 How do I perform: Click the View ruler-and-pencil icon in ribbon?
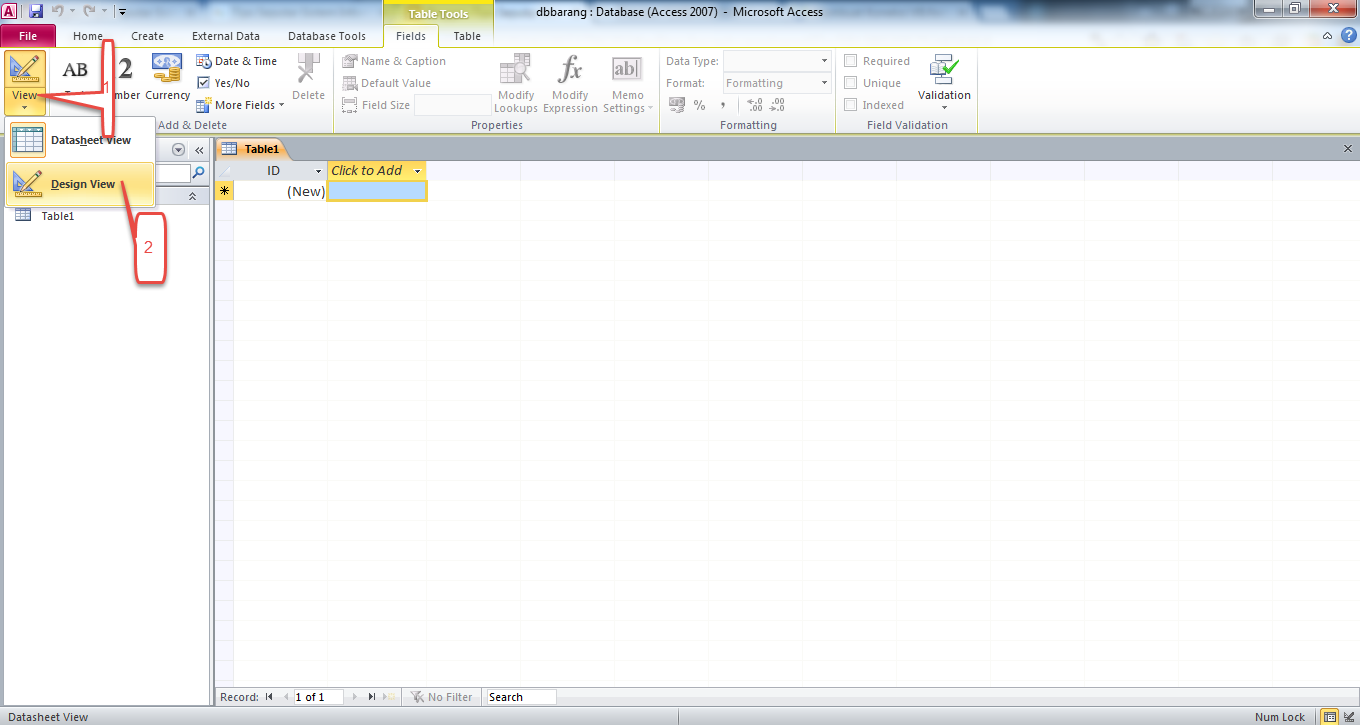[x=24, y=68]
